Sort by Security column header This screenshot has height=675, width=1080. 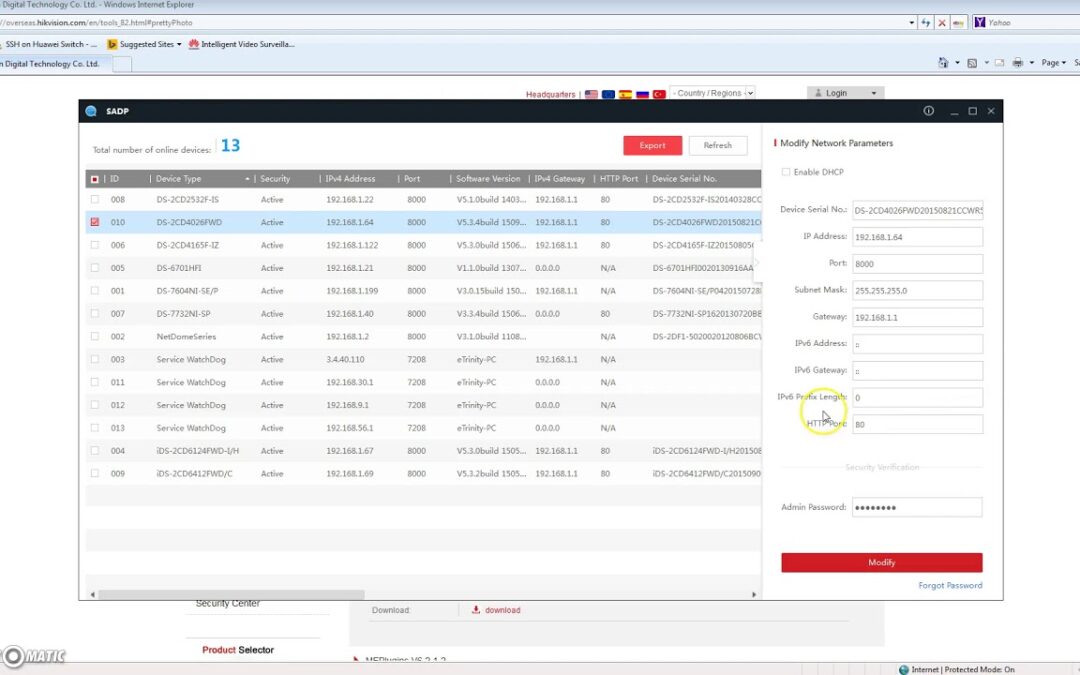[x=276, y=178]
